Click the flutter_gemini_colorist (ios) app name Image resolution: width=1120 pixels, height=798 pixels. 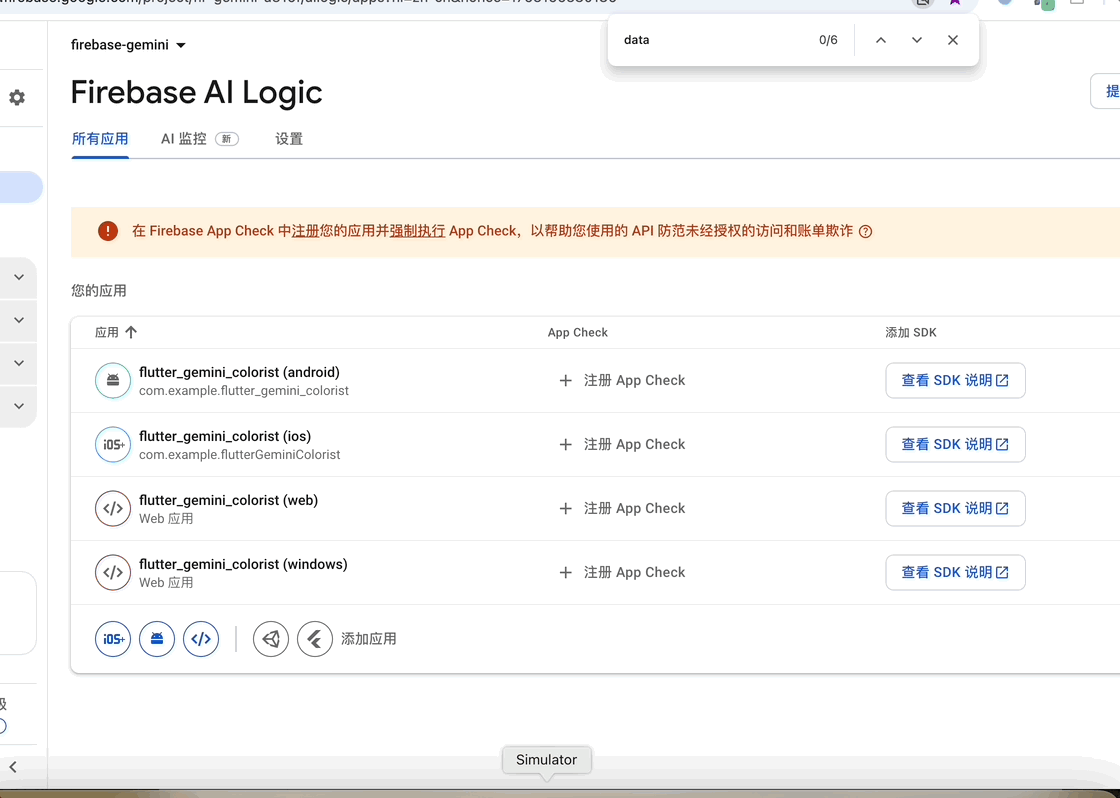225,436
